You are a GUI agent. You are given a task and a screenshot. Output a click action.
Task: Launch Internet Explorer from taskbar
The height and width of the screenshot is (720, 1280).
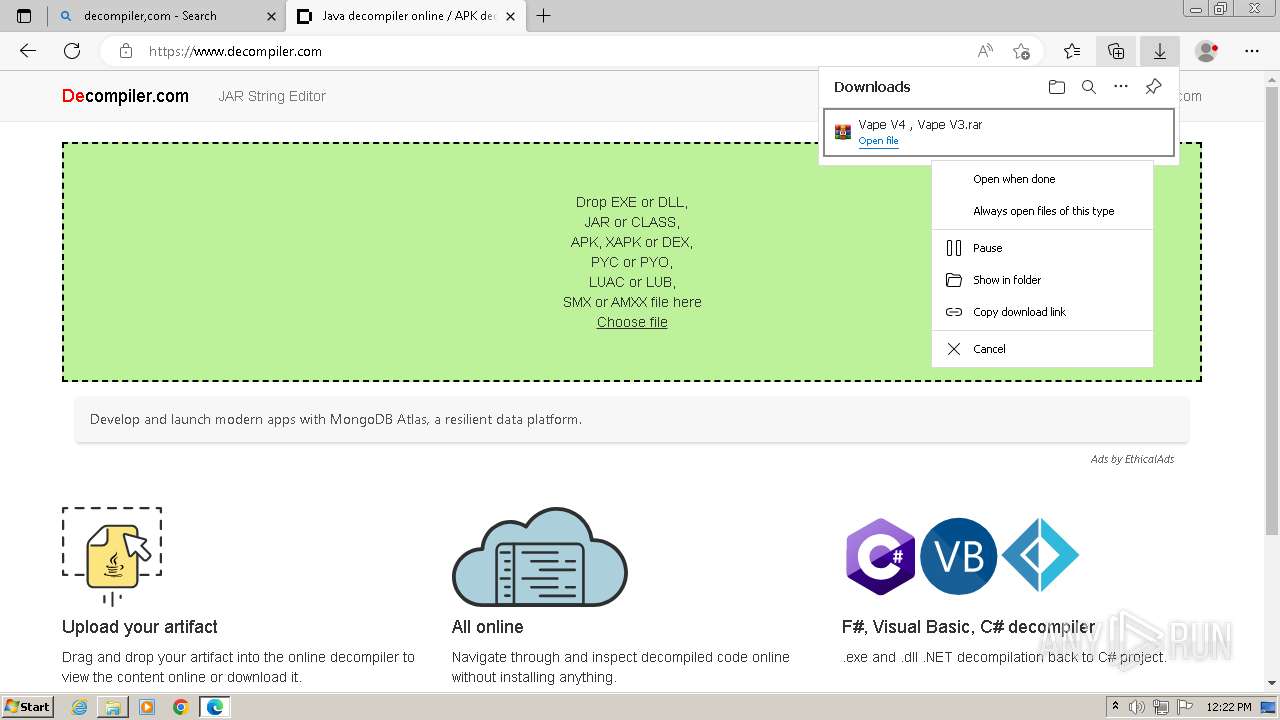coord(79,707)
